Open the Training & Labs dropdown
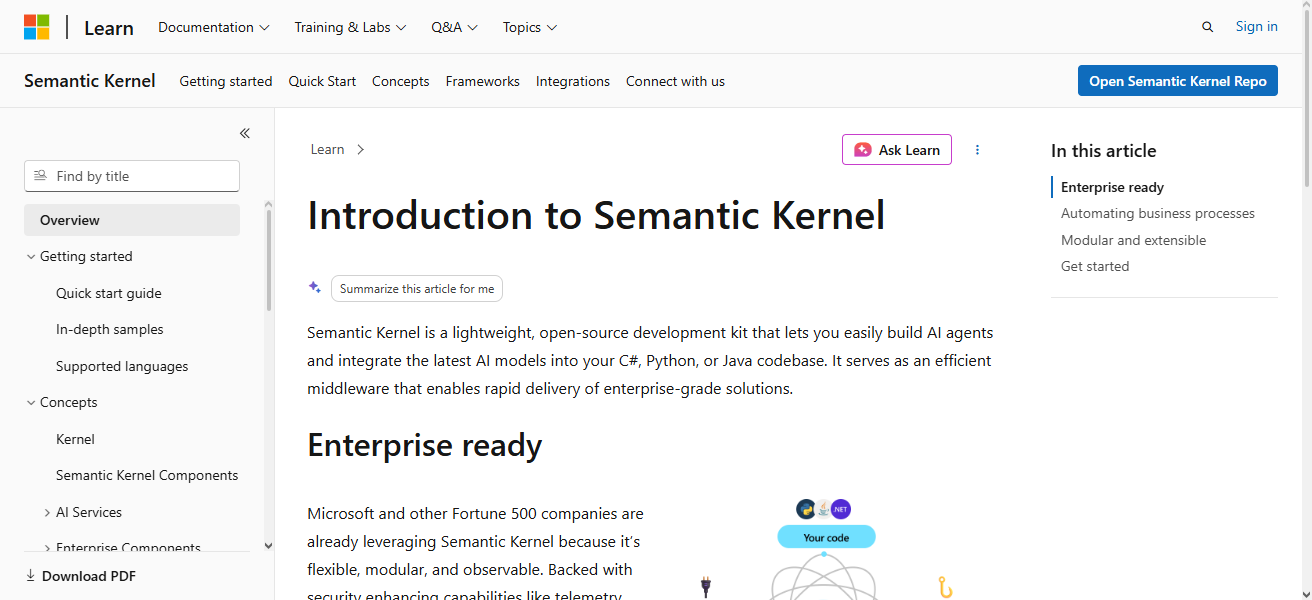 tap(350, 27)
